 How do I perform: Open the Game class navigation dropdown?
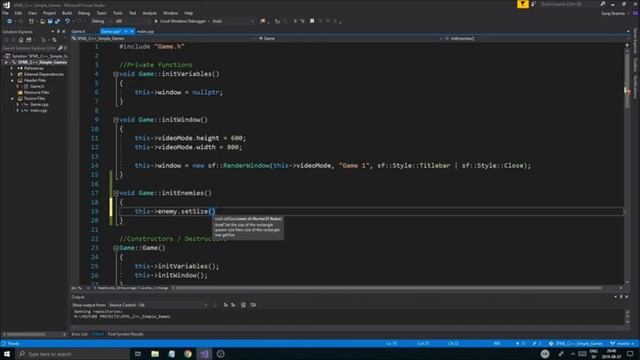[350, 38]
